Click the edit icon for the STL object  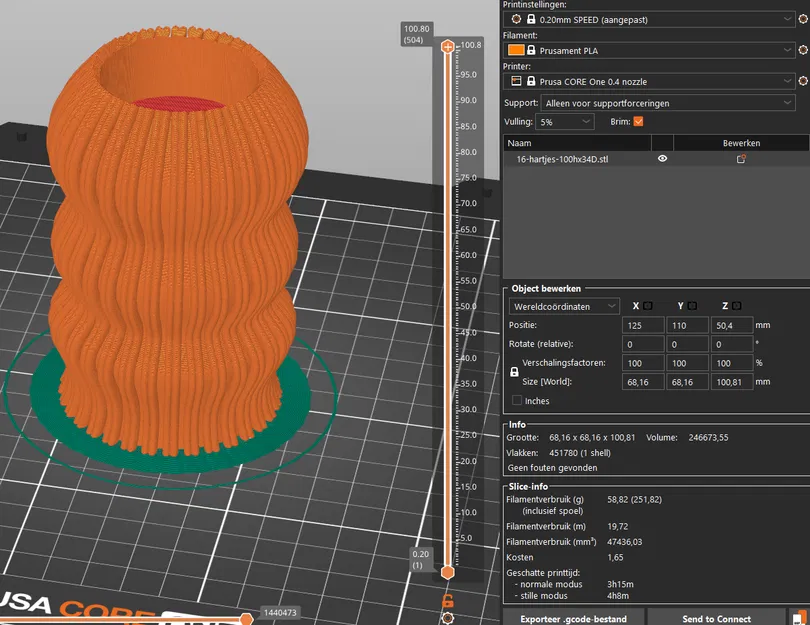pos(741,159)
